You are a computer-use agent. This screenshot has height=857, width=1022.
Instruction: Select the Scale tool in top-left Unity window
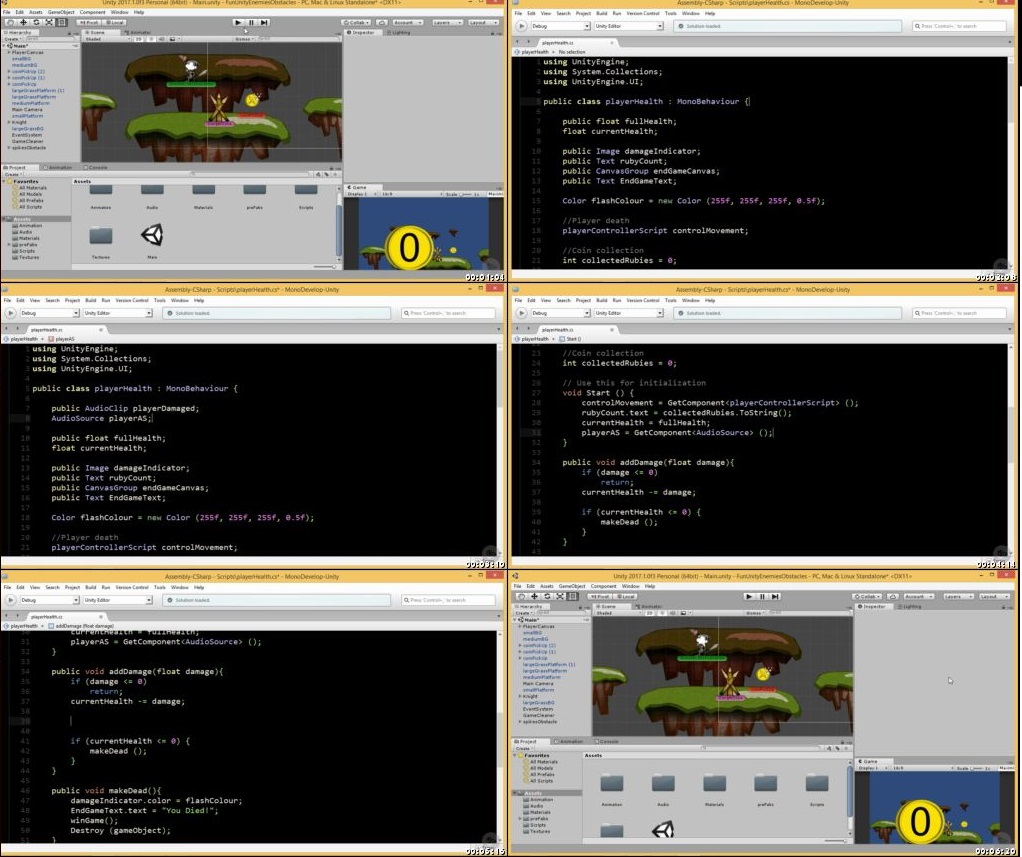click(x=49, y=22)
